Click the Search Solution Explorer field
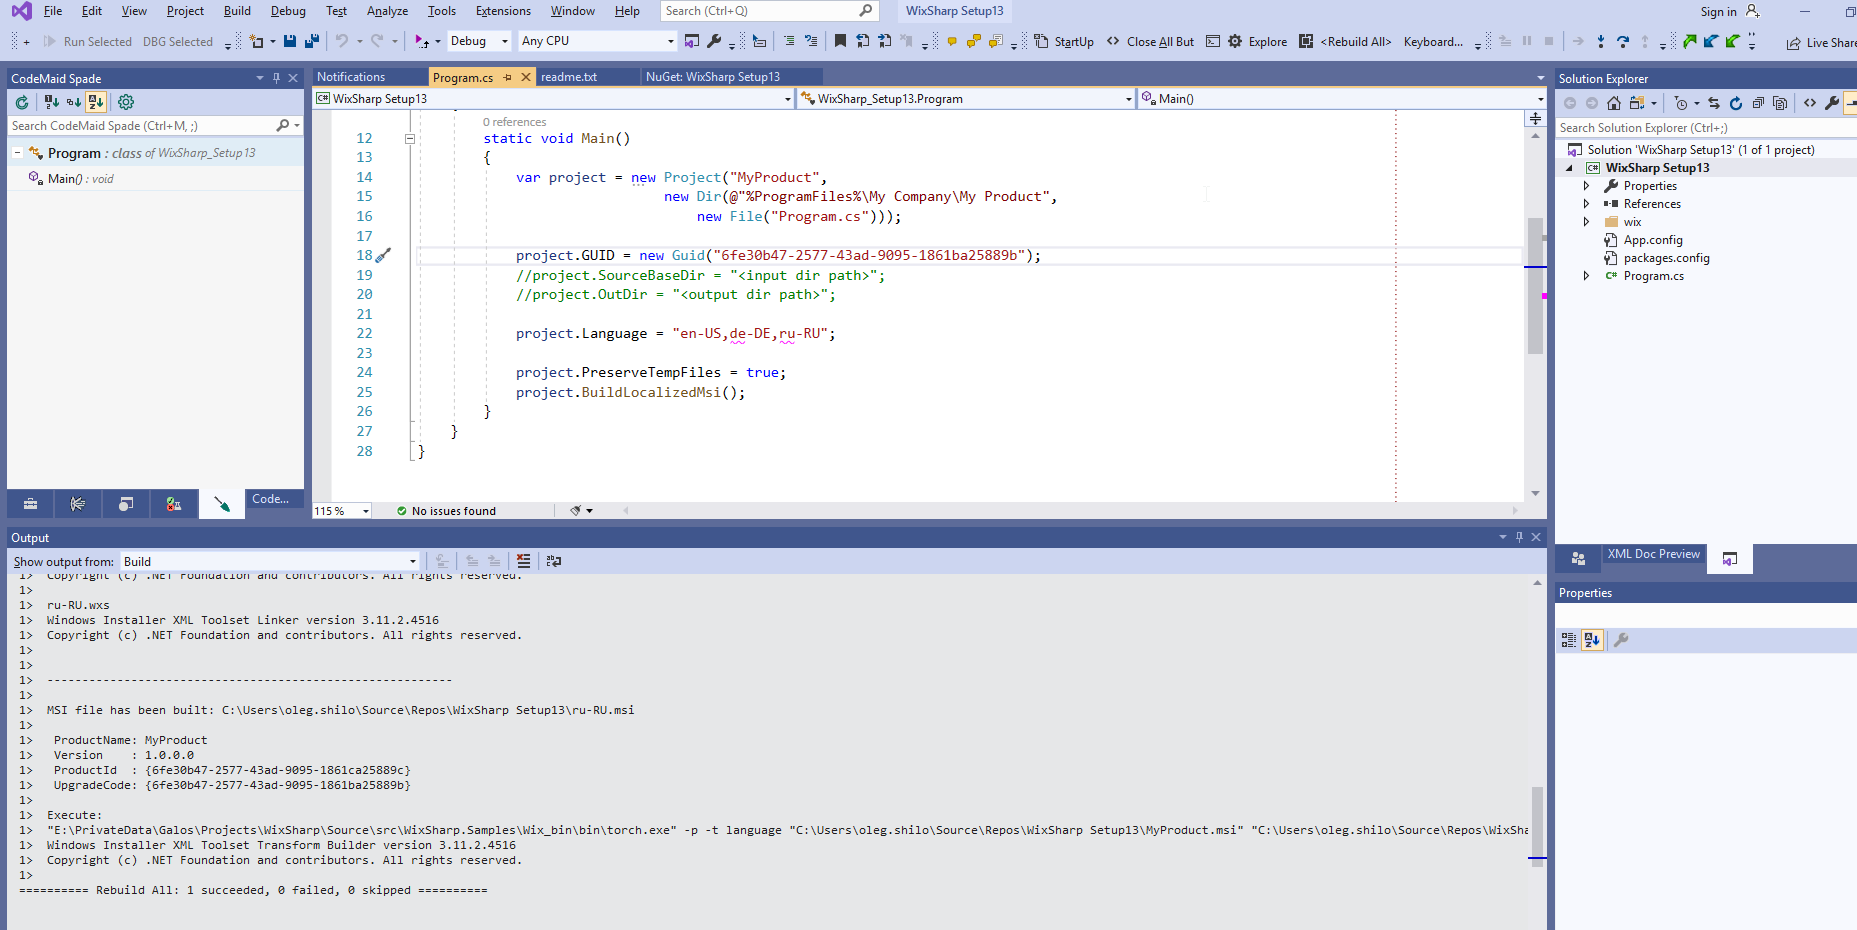This screenshot has width=1857, height=930. (1705, 128)
